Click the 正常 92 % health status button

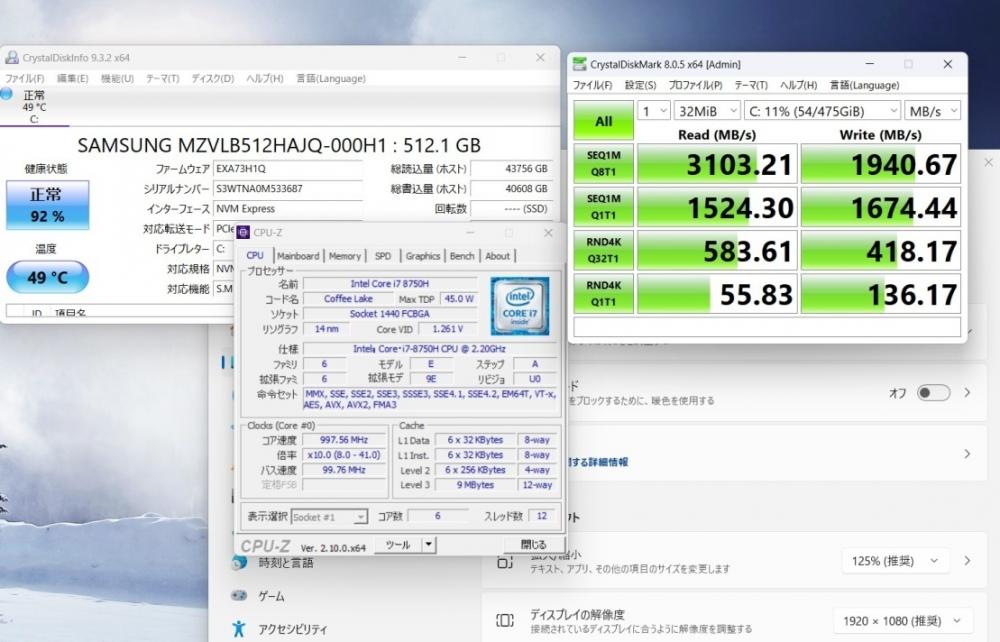47,205
